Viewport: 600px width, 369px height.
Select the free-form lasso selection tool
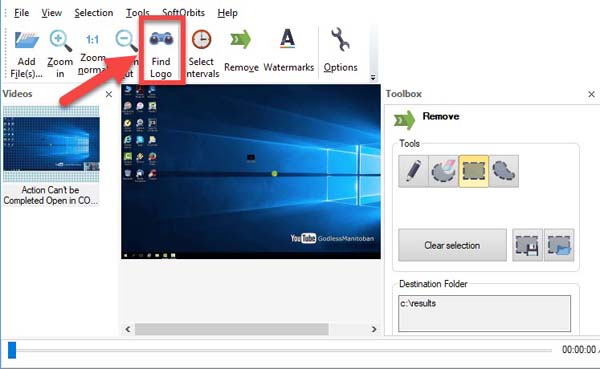pyautogui.click(x=504, y=171)
